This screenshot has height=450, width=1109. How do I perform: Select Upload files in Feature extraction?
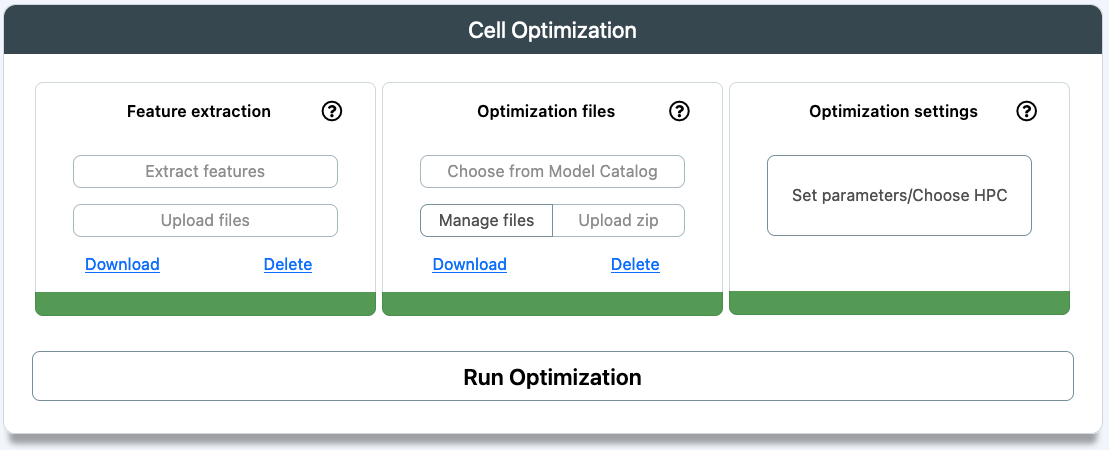click(205, 220)
